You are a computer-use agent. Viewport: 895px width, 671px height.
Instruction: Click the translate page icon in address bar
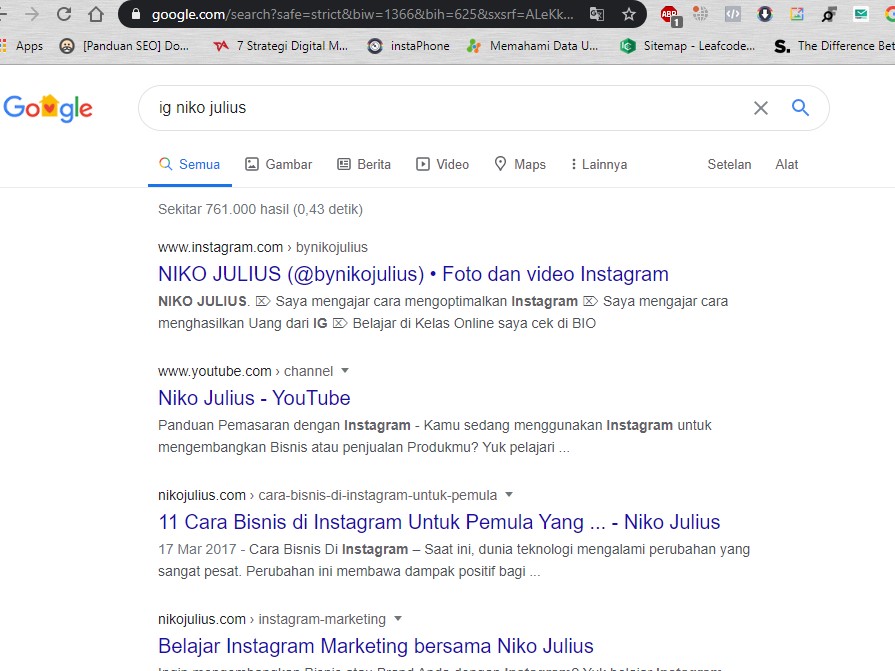click(x=596, y=14)
